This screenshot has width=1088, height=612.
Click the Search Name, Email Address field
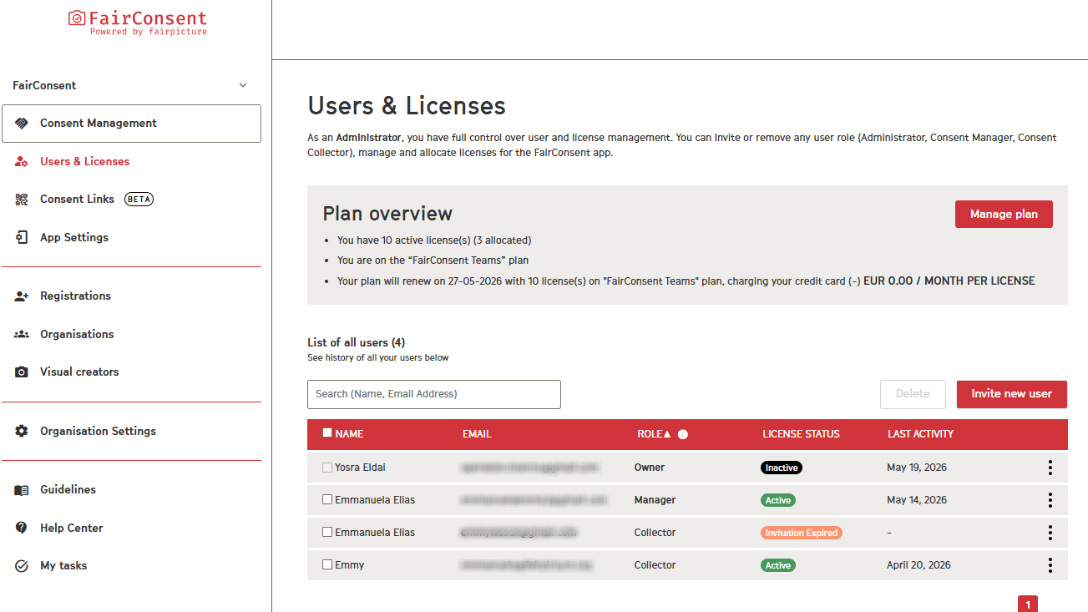[434, 394]
